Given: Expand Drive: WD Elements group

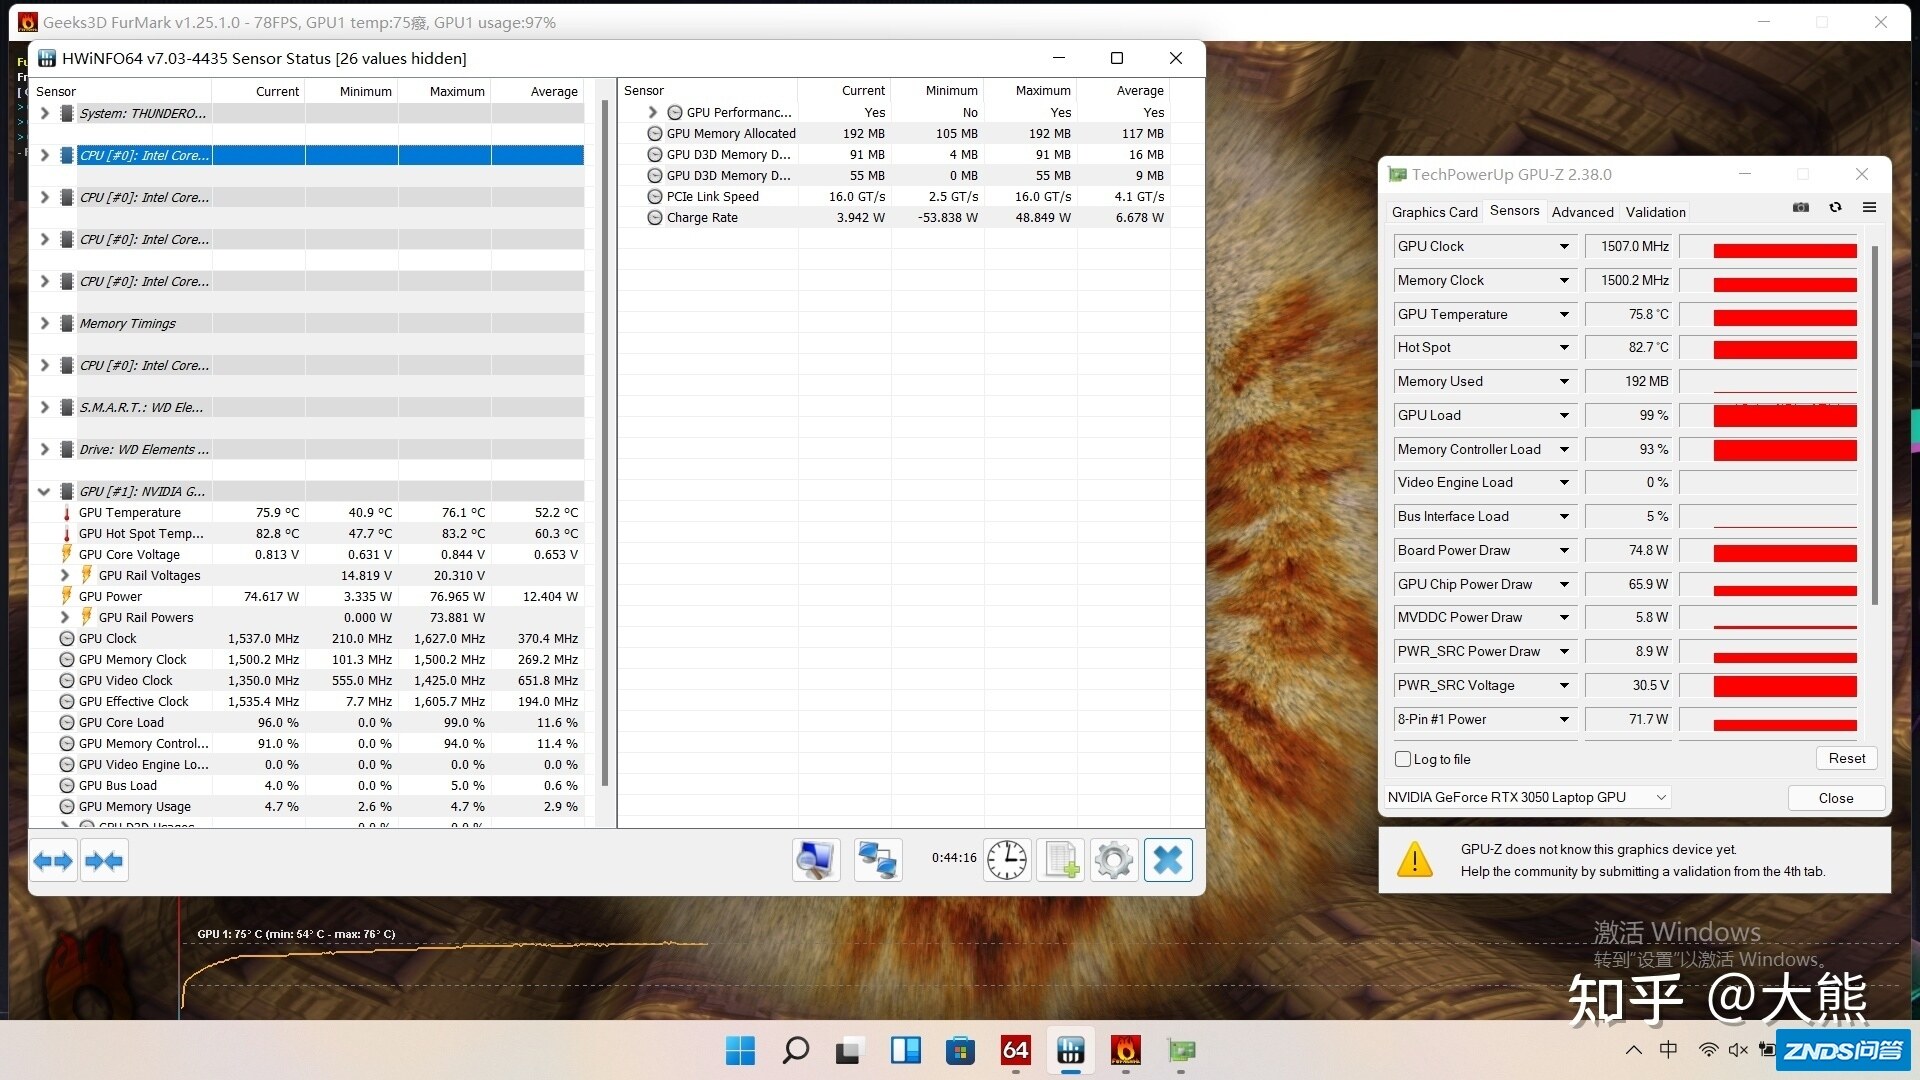Looking at the screenshot, I should tap(44, 449).
